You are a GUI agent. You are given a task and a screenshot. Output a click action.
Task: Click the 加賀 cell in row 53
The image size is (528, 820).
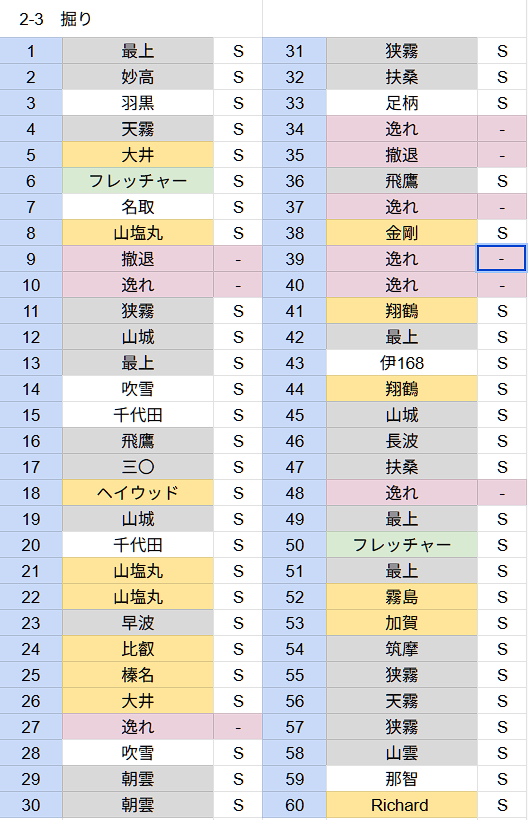(x=401, y=623)
